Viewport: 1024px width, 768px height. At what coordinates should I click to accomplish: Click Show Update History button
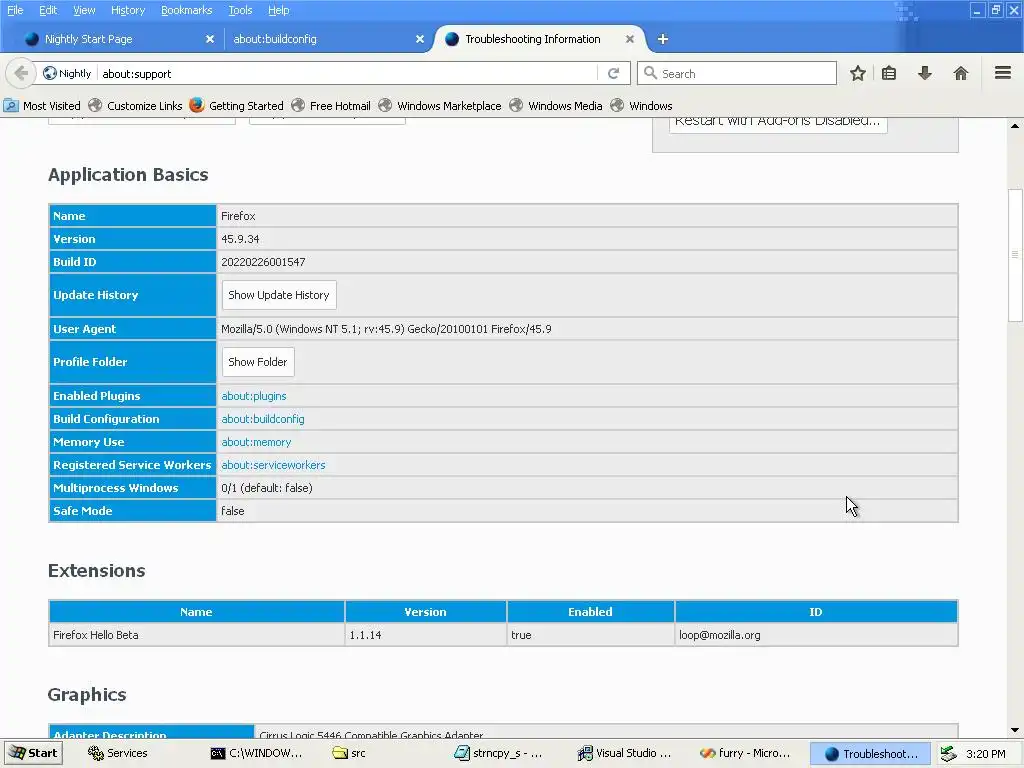[279, 295]
